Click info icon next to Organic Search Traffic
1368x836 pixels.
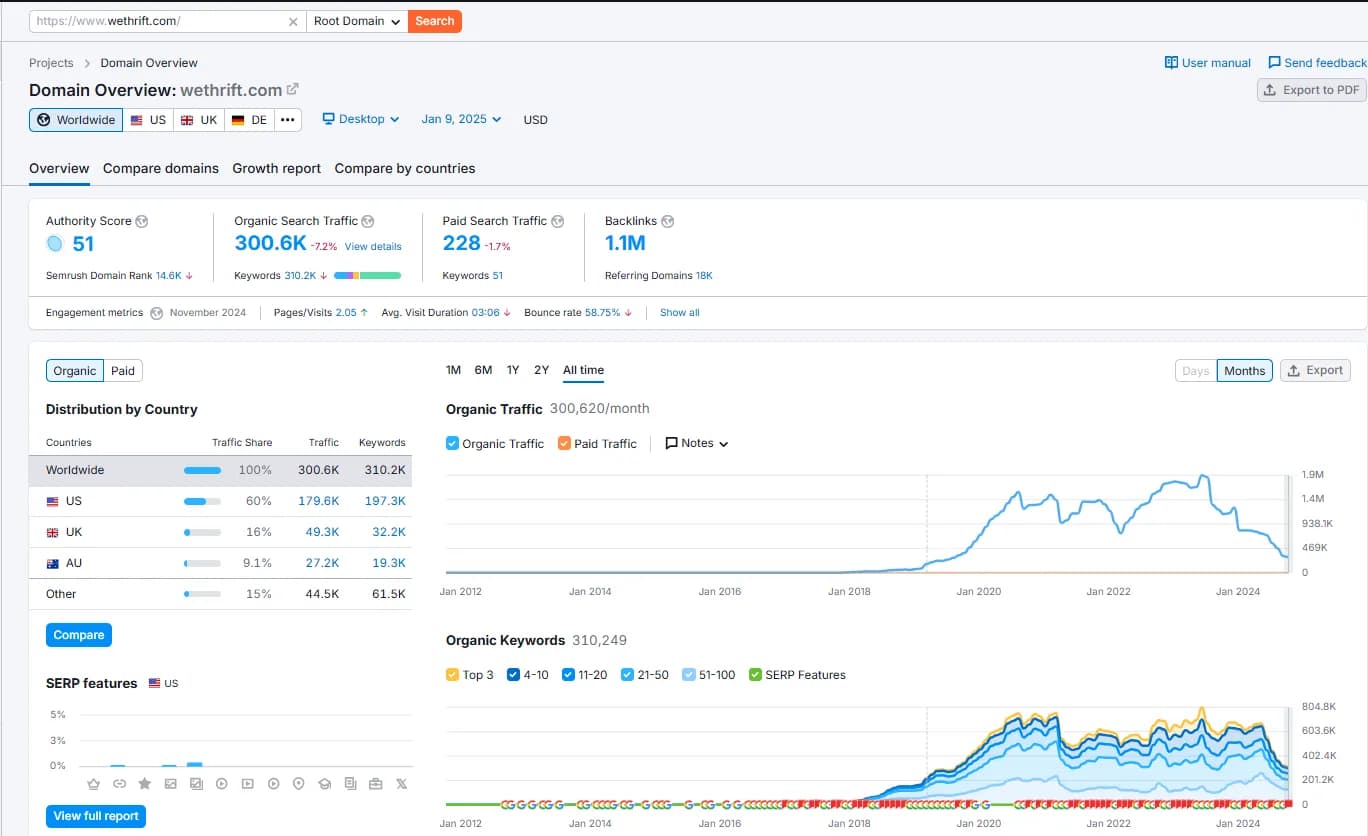(x=368, y=221)
